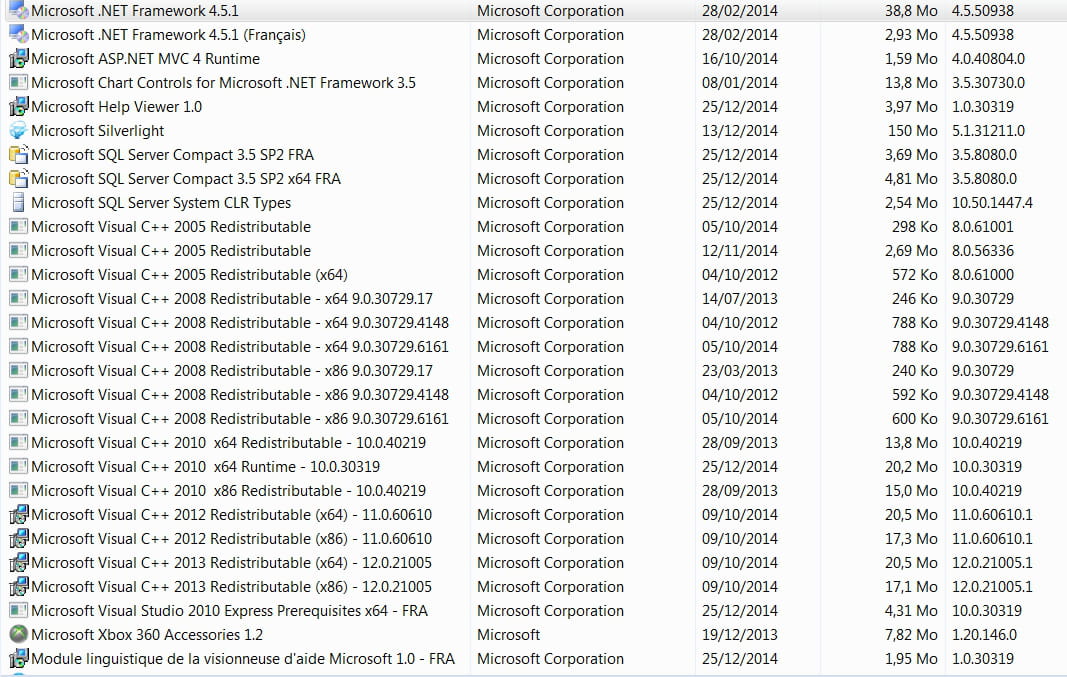Select Microsoft SQL Server Compact 3.5 SP2 x64 FRA name

(x=186, y=178)
